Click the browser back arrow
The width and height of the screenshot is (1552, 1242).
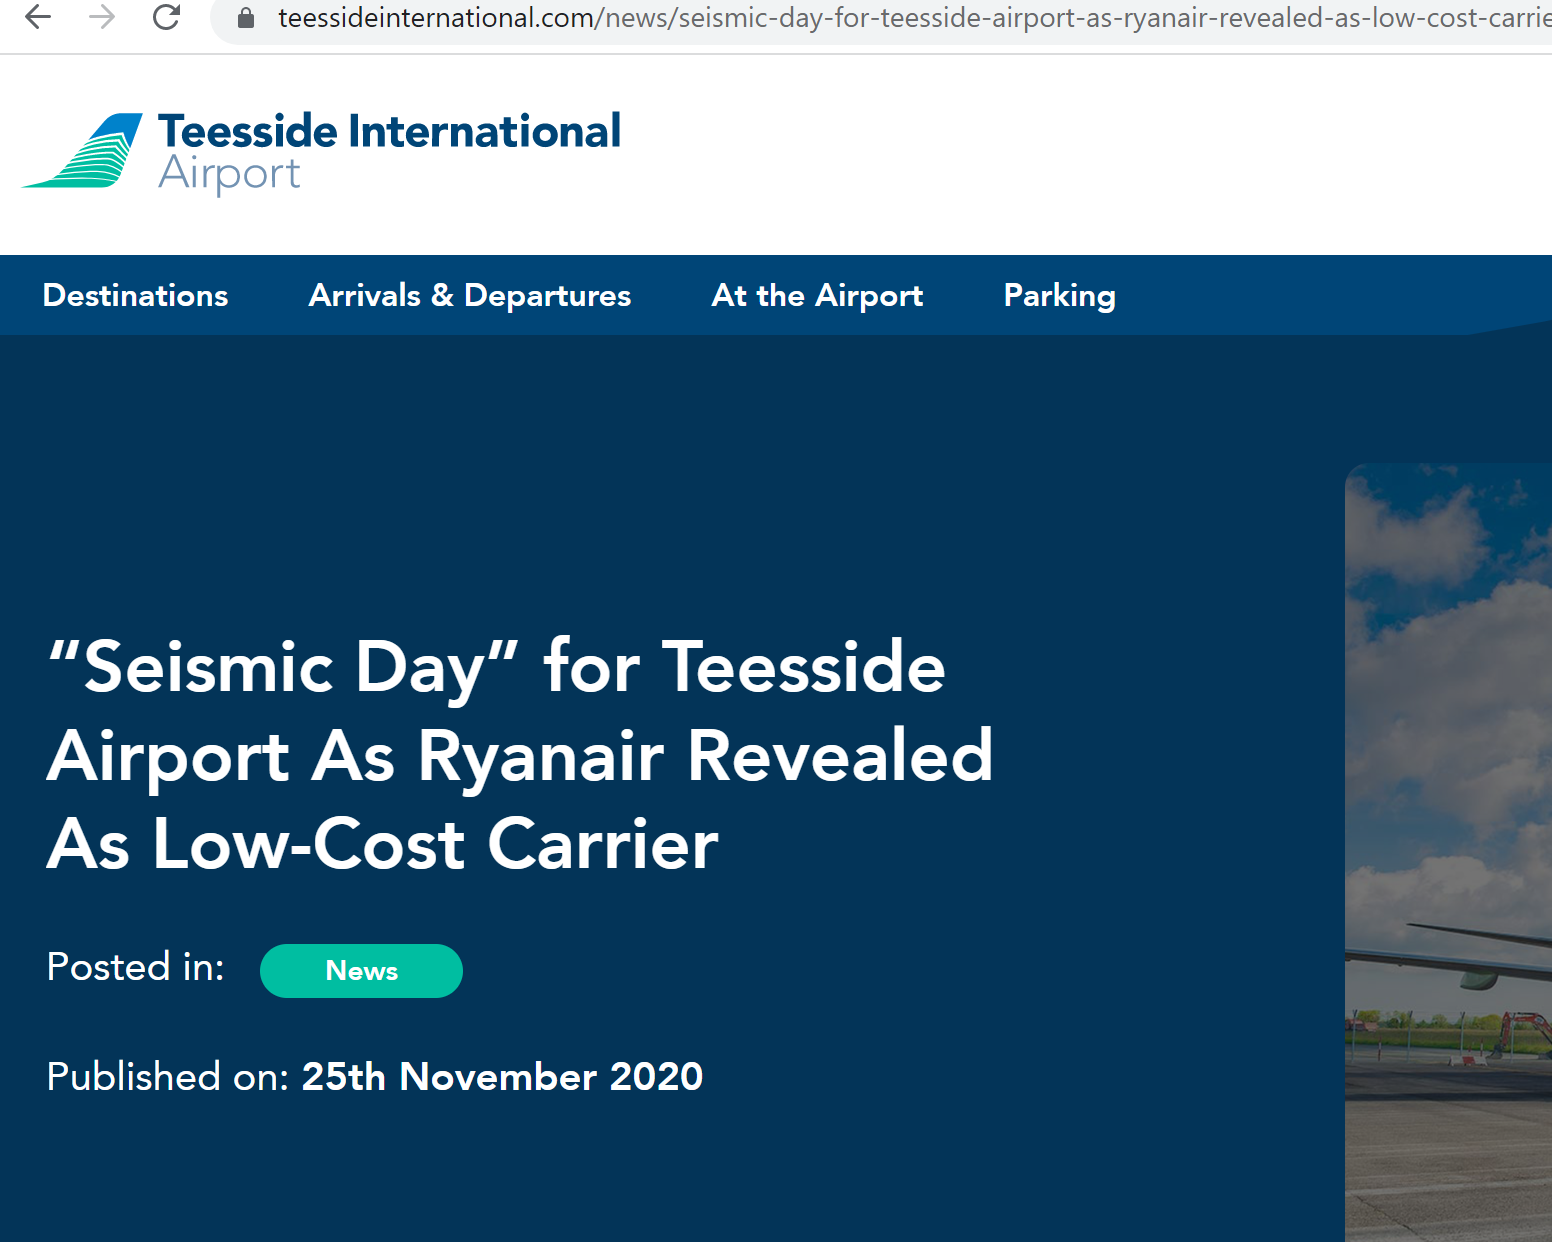coord(38,17)
